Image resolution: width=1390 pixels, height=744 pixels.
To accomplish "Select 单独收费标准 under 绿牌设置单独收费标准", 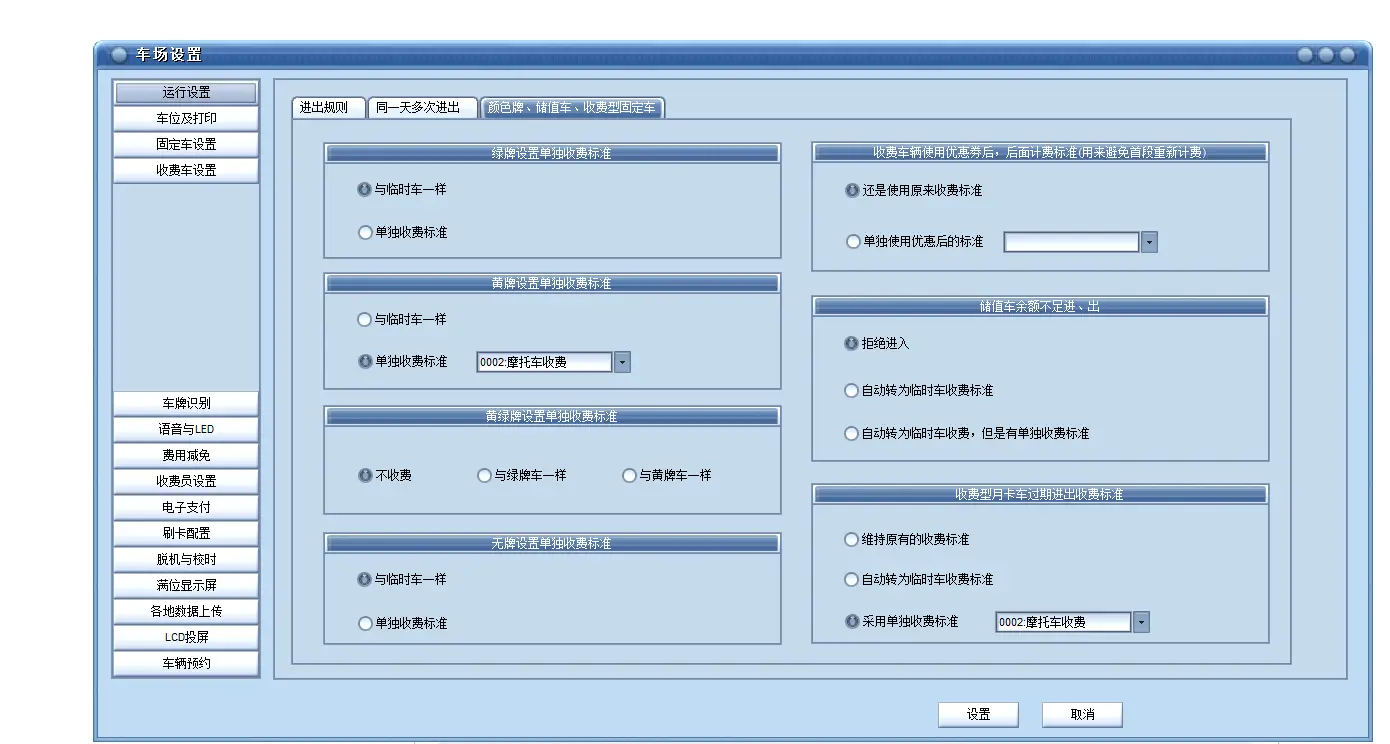I will (x=365, y=232).
